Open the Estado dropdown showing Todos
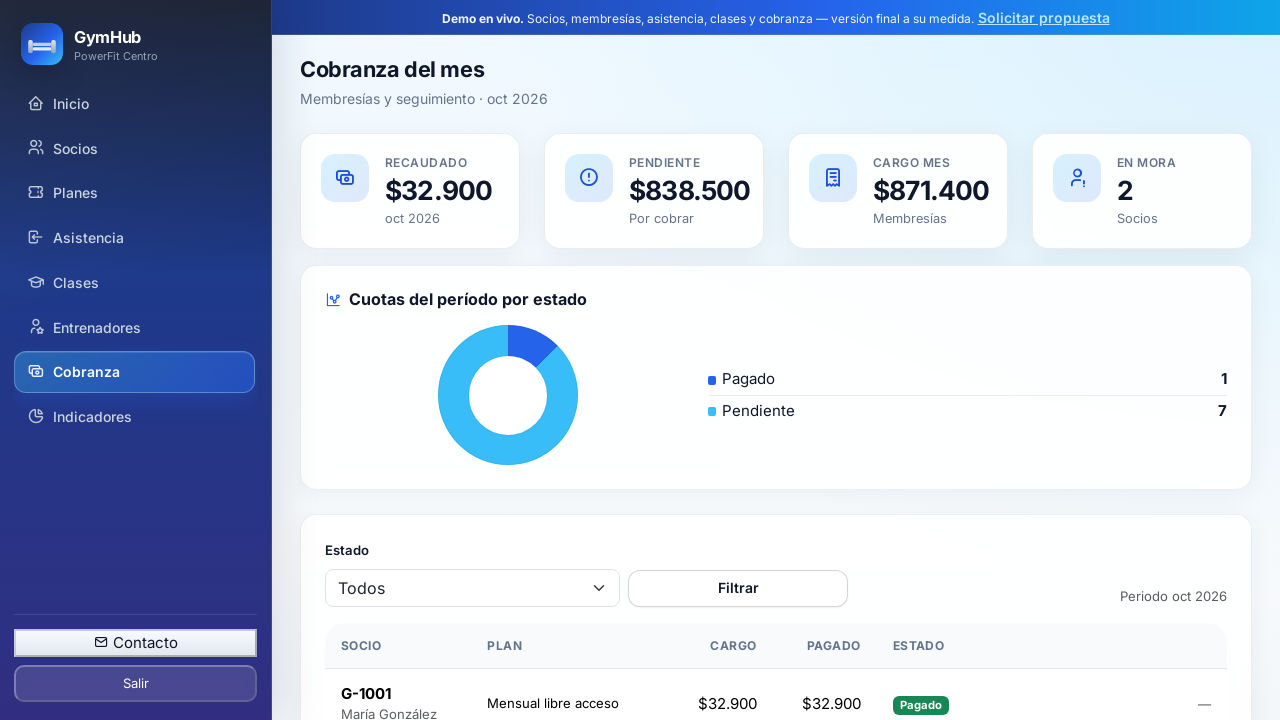The image size is (1280, 720). tap(472, 588)
